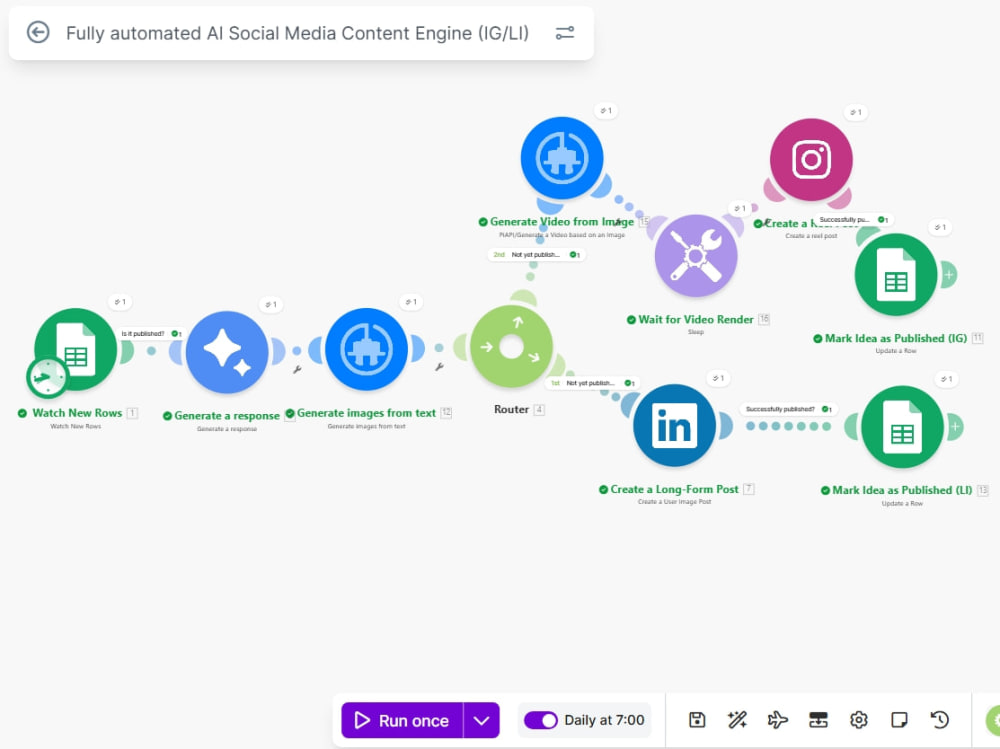
Task: Open the notes sticky icon
Action: point(899,720)
